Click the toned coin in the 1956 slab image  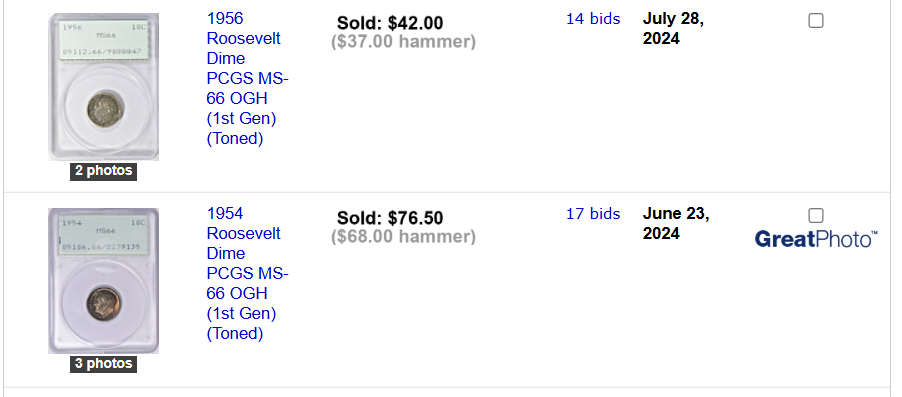pos(104,108)
